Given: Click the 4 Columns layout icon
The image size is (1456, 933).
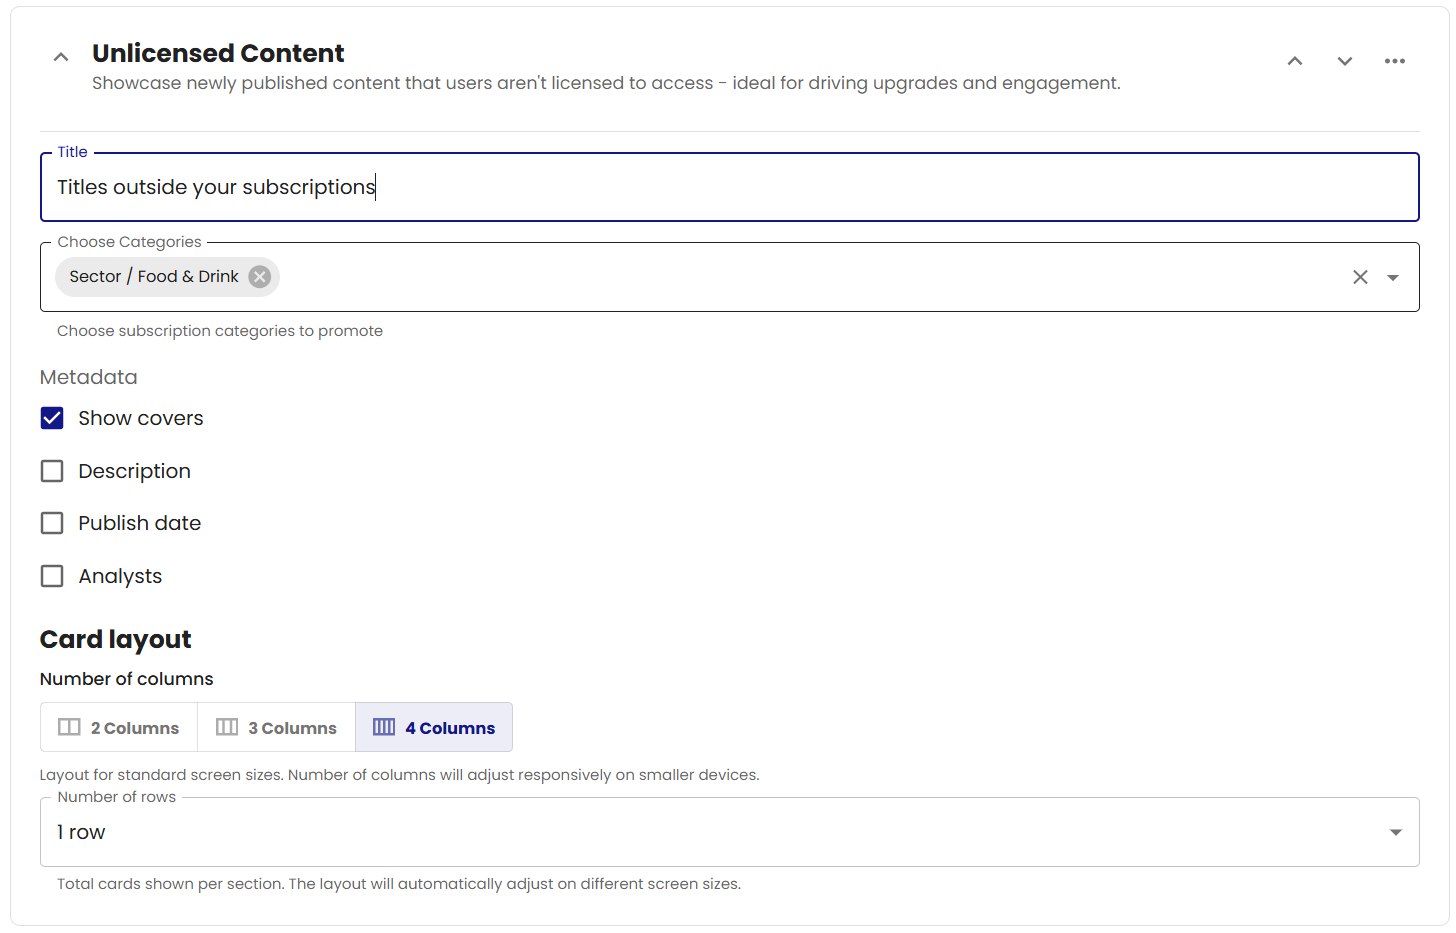Looking at the screenshot, I should coord(384,727).
